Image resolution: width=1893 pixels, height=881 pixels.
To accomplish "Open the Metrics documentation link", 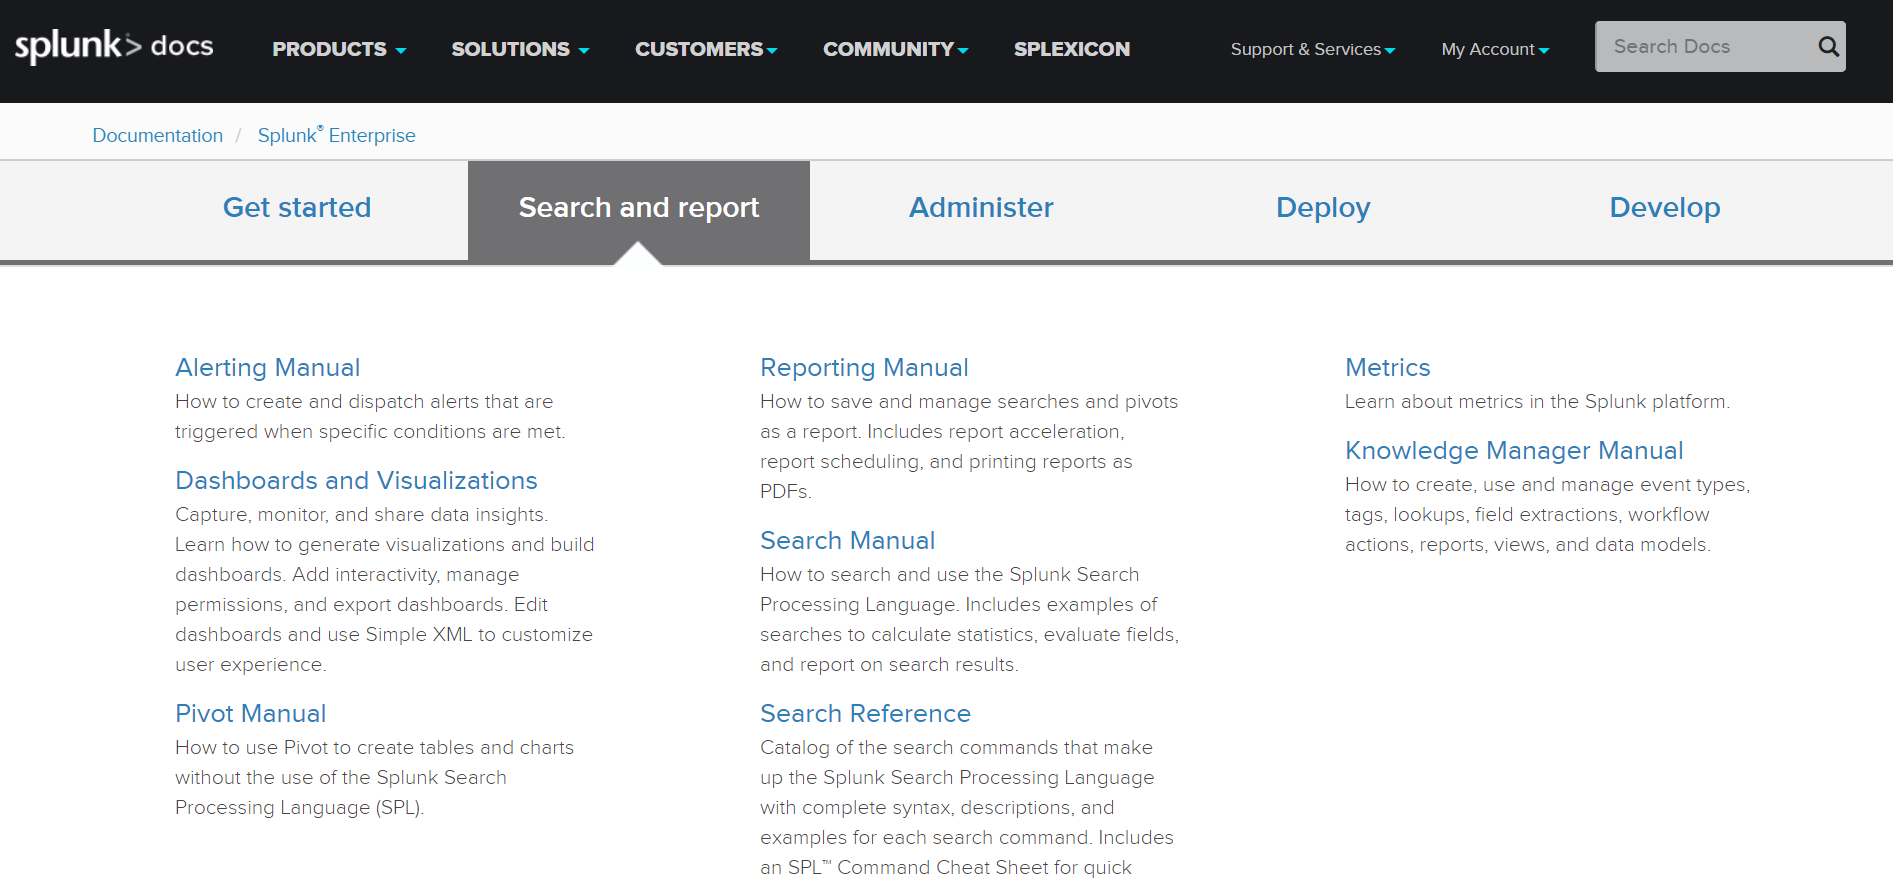I will (x=1388, y=368).
